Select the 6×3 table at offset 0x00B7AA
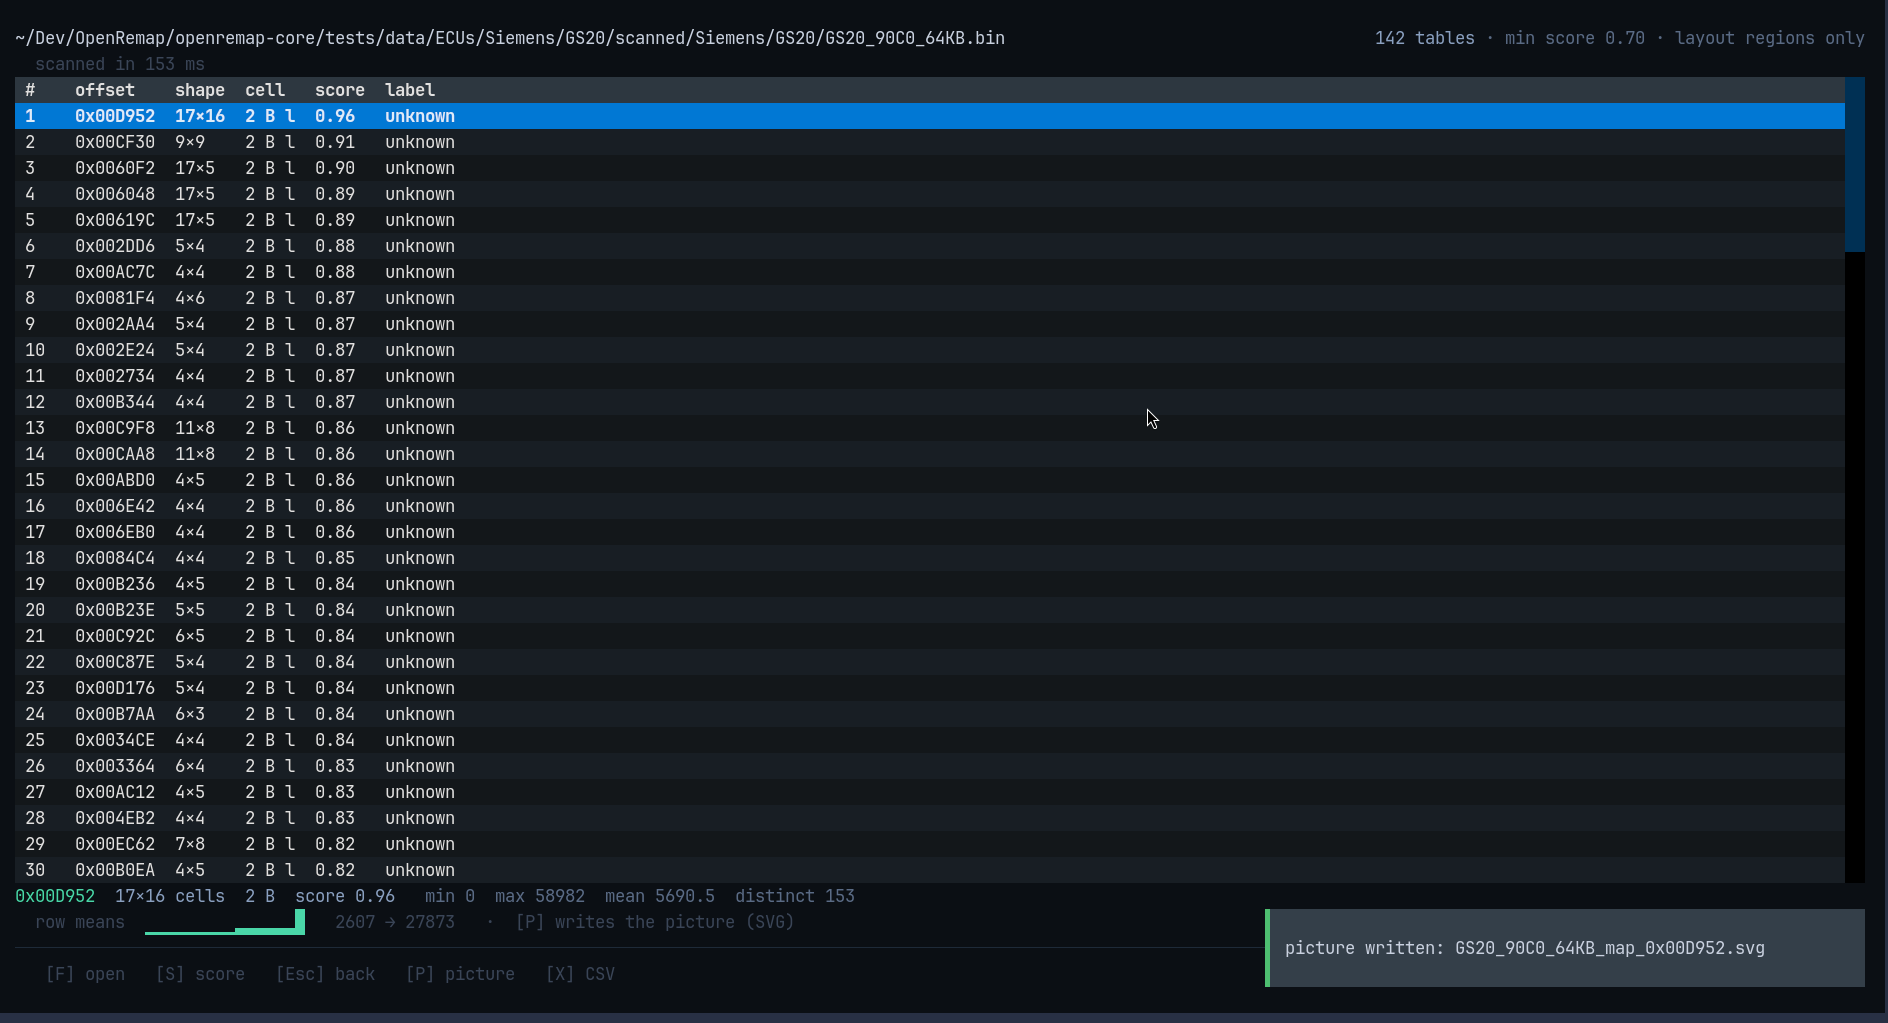 click(930, 714)
